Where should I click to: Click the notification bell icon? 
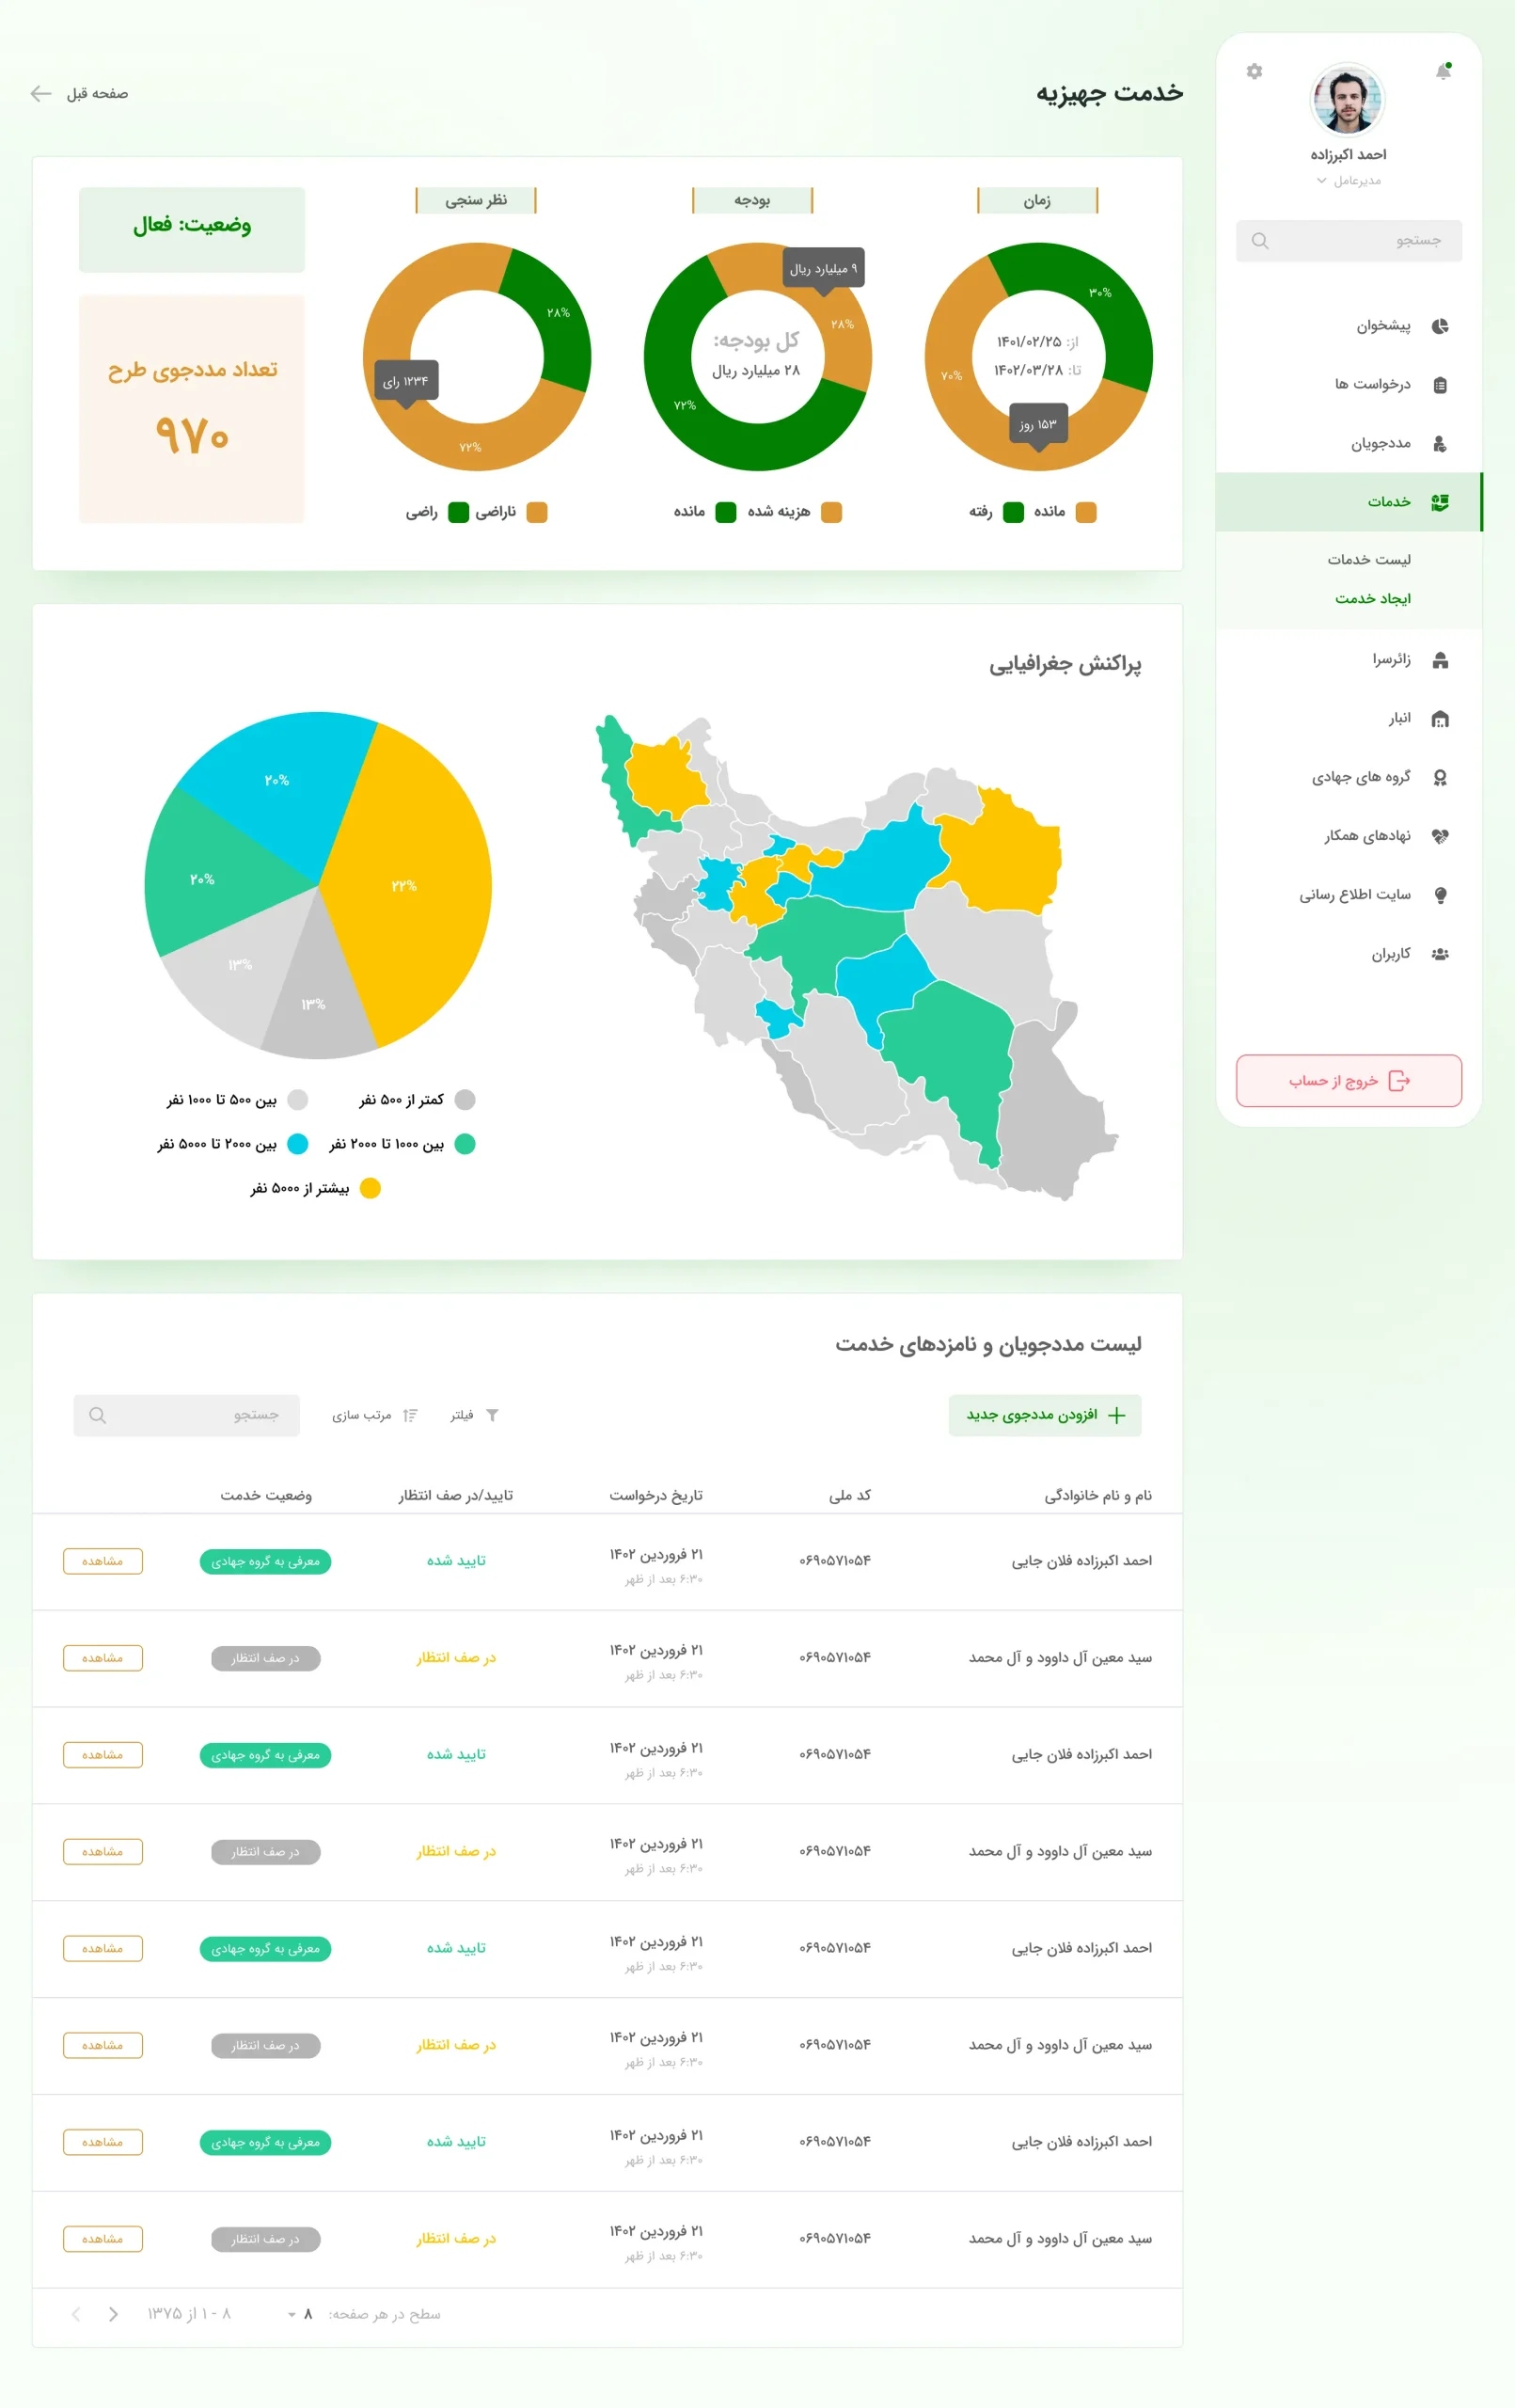click(x=1442, y=71)
